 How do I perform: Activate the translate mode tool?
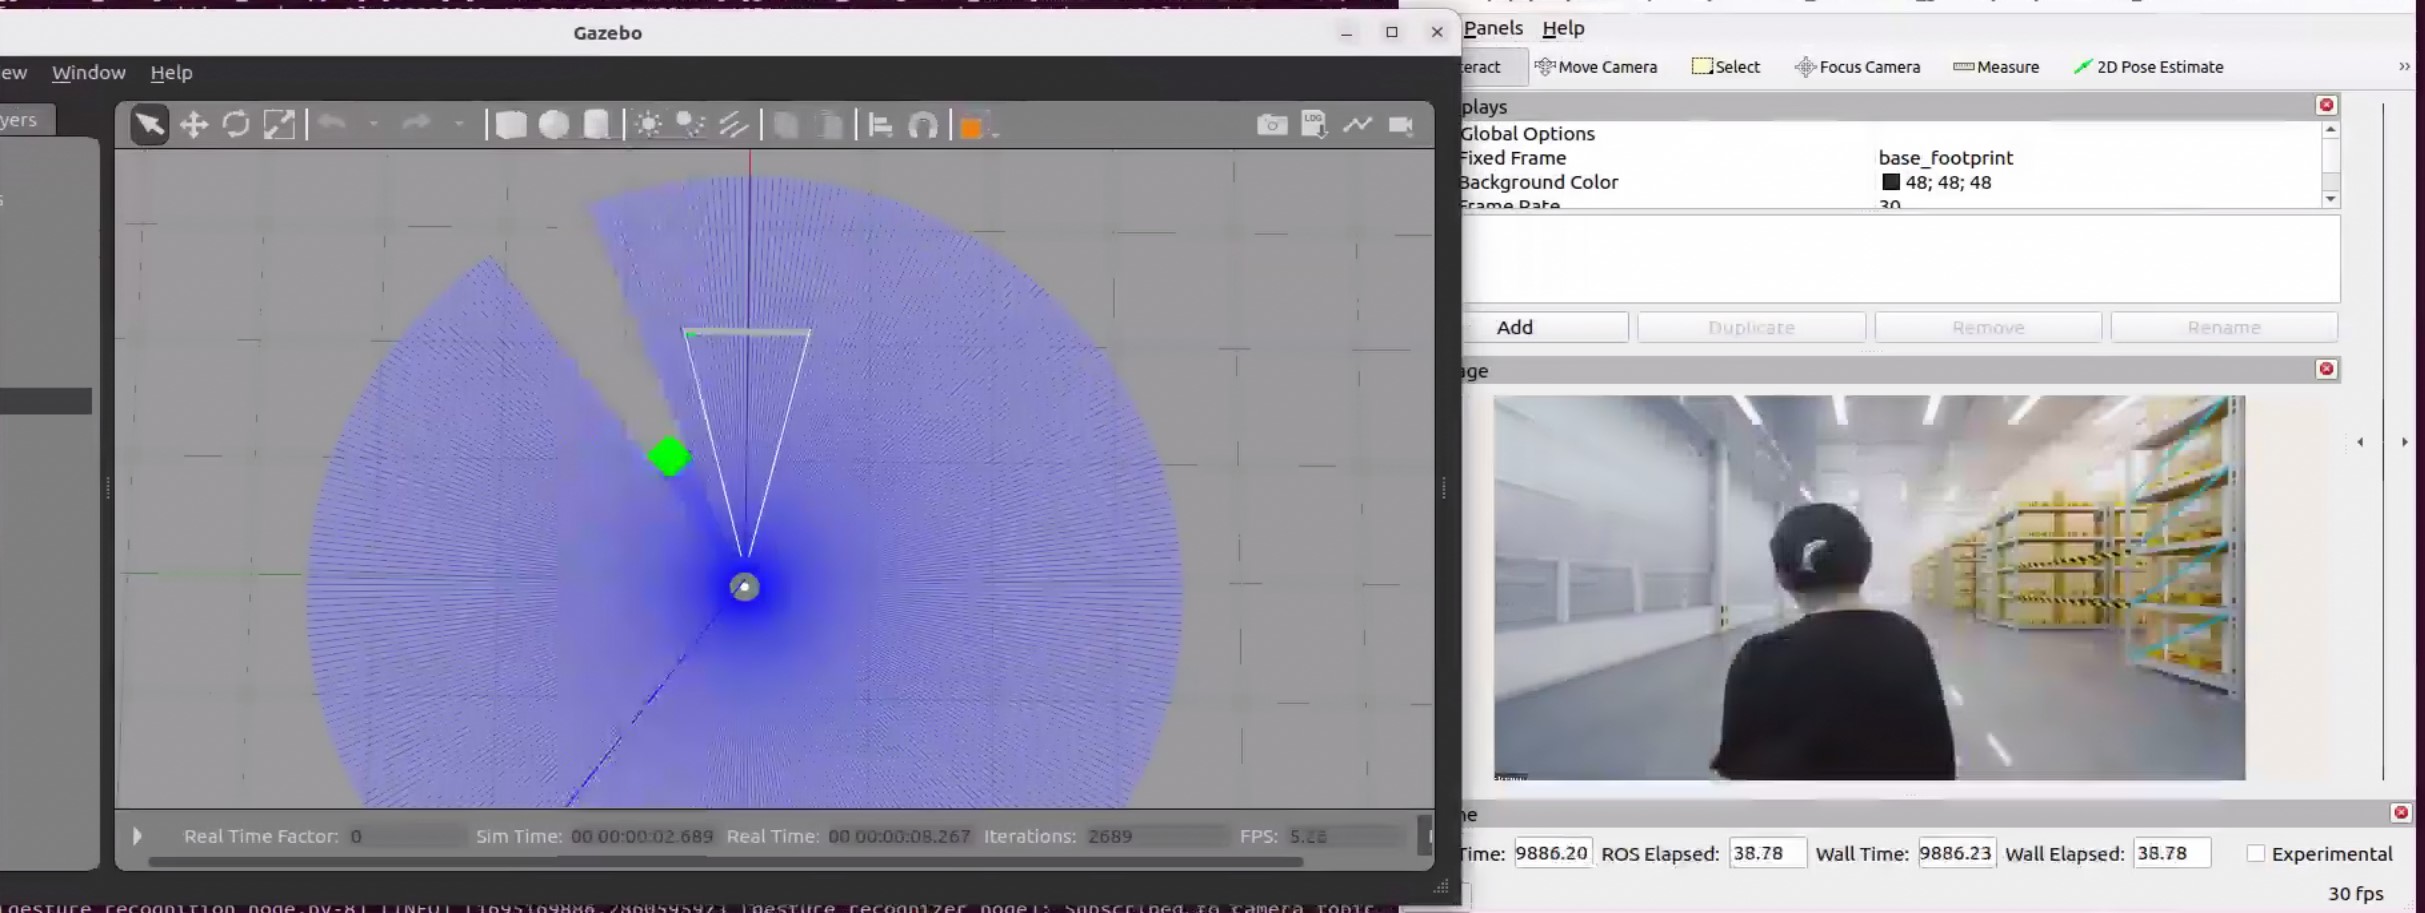pyautogui.click(x=193, y=125)
